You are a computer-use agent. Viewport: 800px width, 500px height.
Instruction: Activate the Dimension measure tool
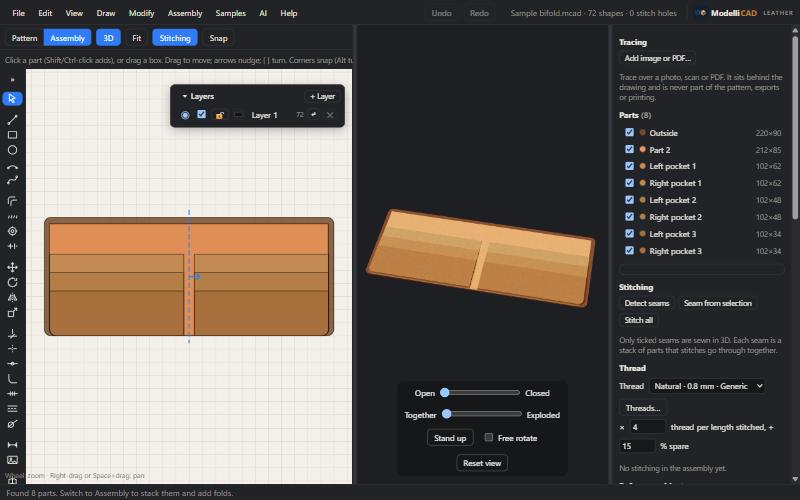12,445
